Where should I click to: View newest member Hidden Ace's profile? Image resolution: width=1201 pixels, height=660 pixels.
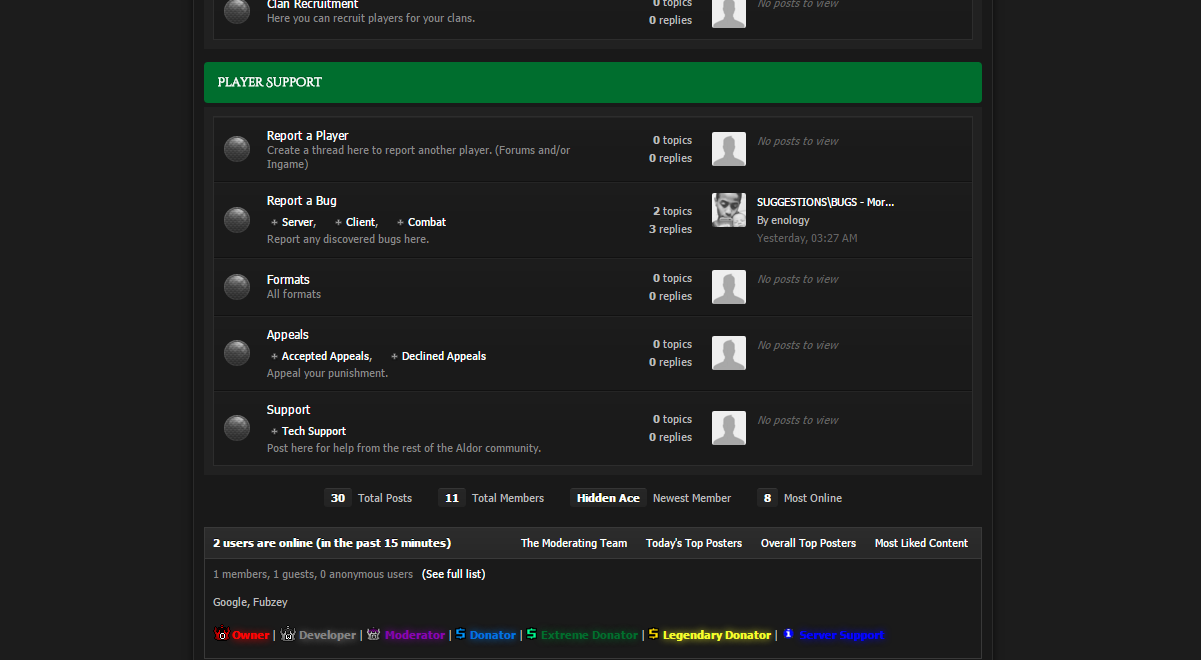coord(608,498)
